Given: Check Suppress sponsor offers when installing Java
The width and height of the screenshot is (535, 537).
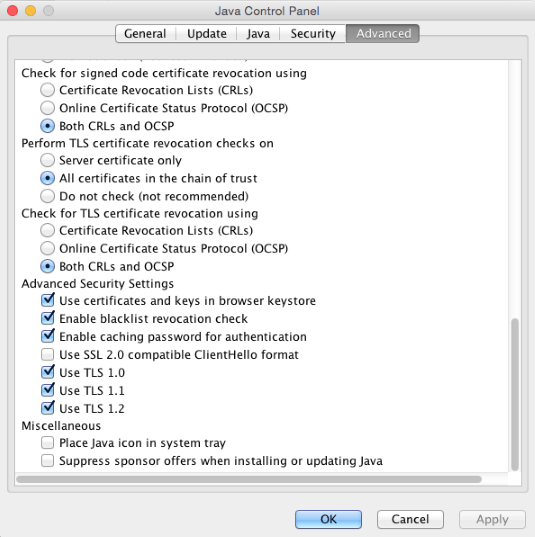Looking at the screenshot, I should 47,461.
